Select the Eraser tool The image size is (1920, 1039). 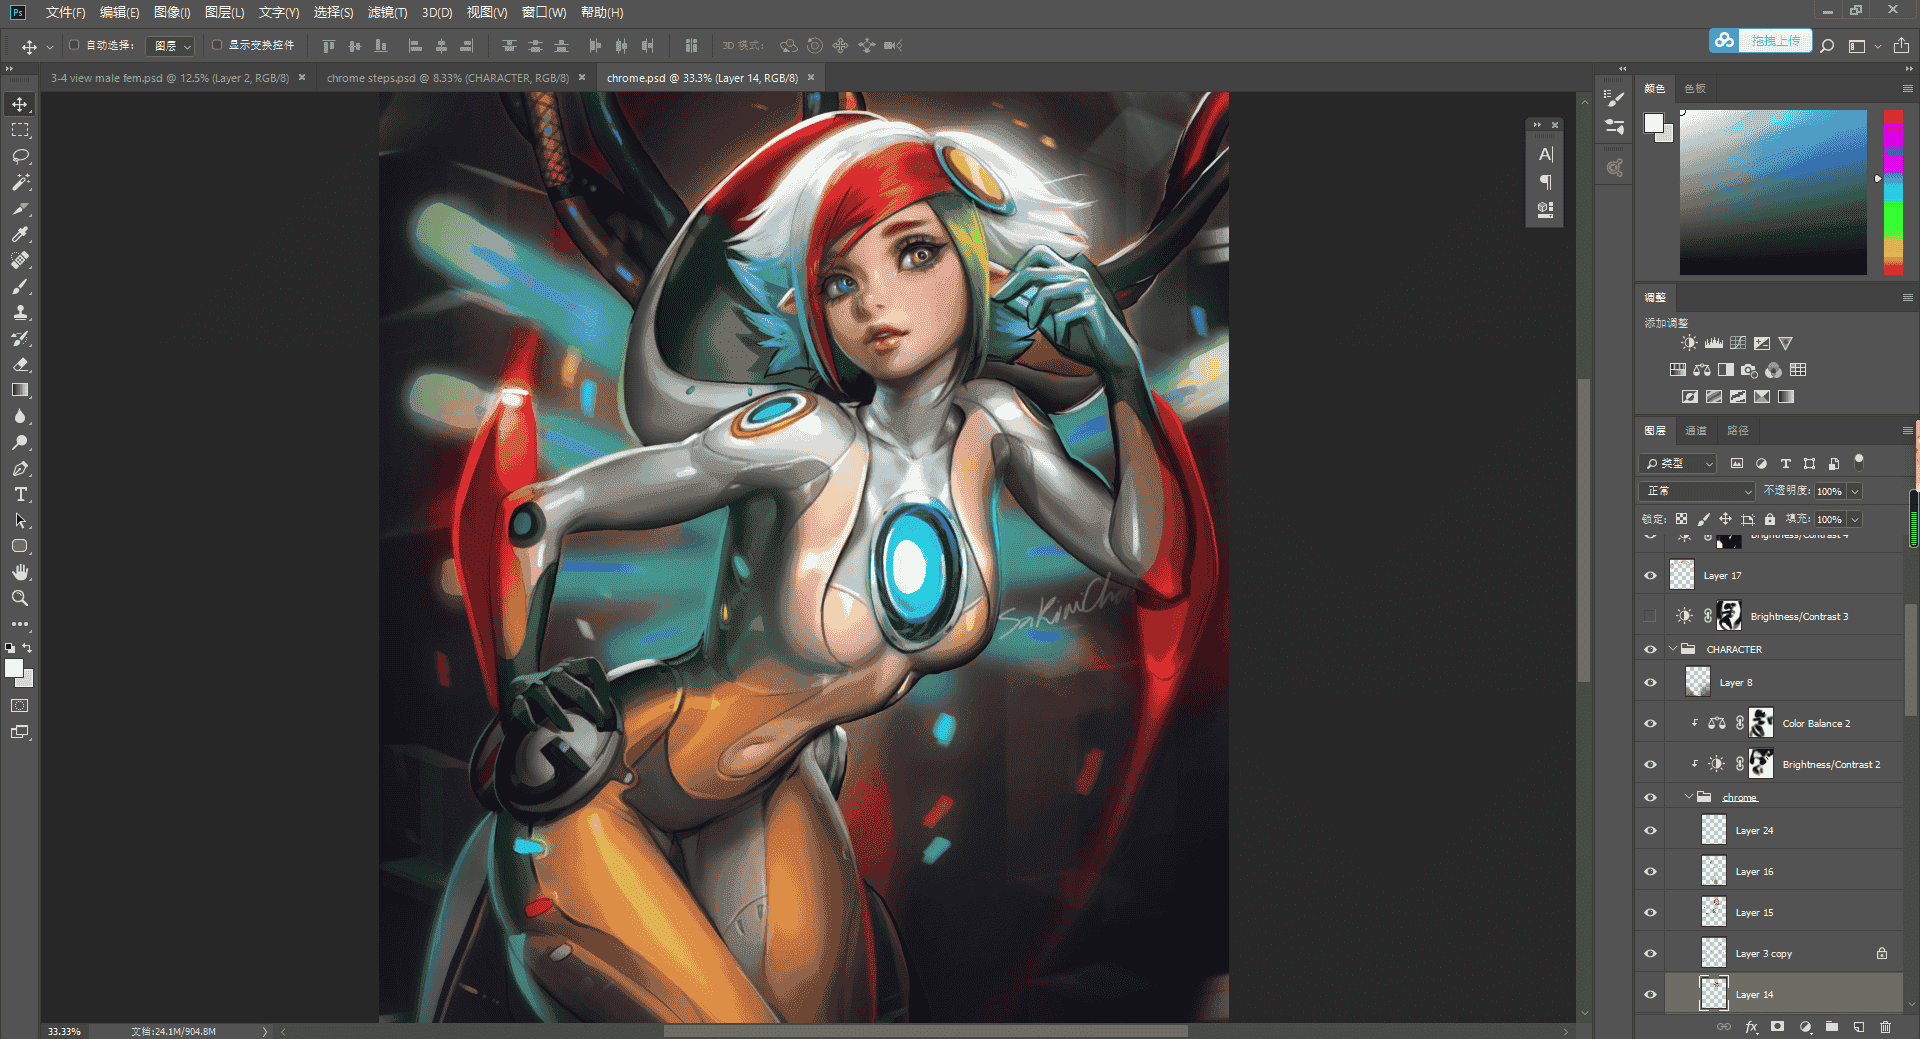(20, 364)
